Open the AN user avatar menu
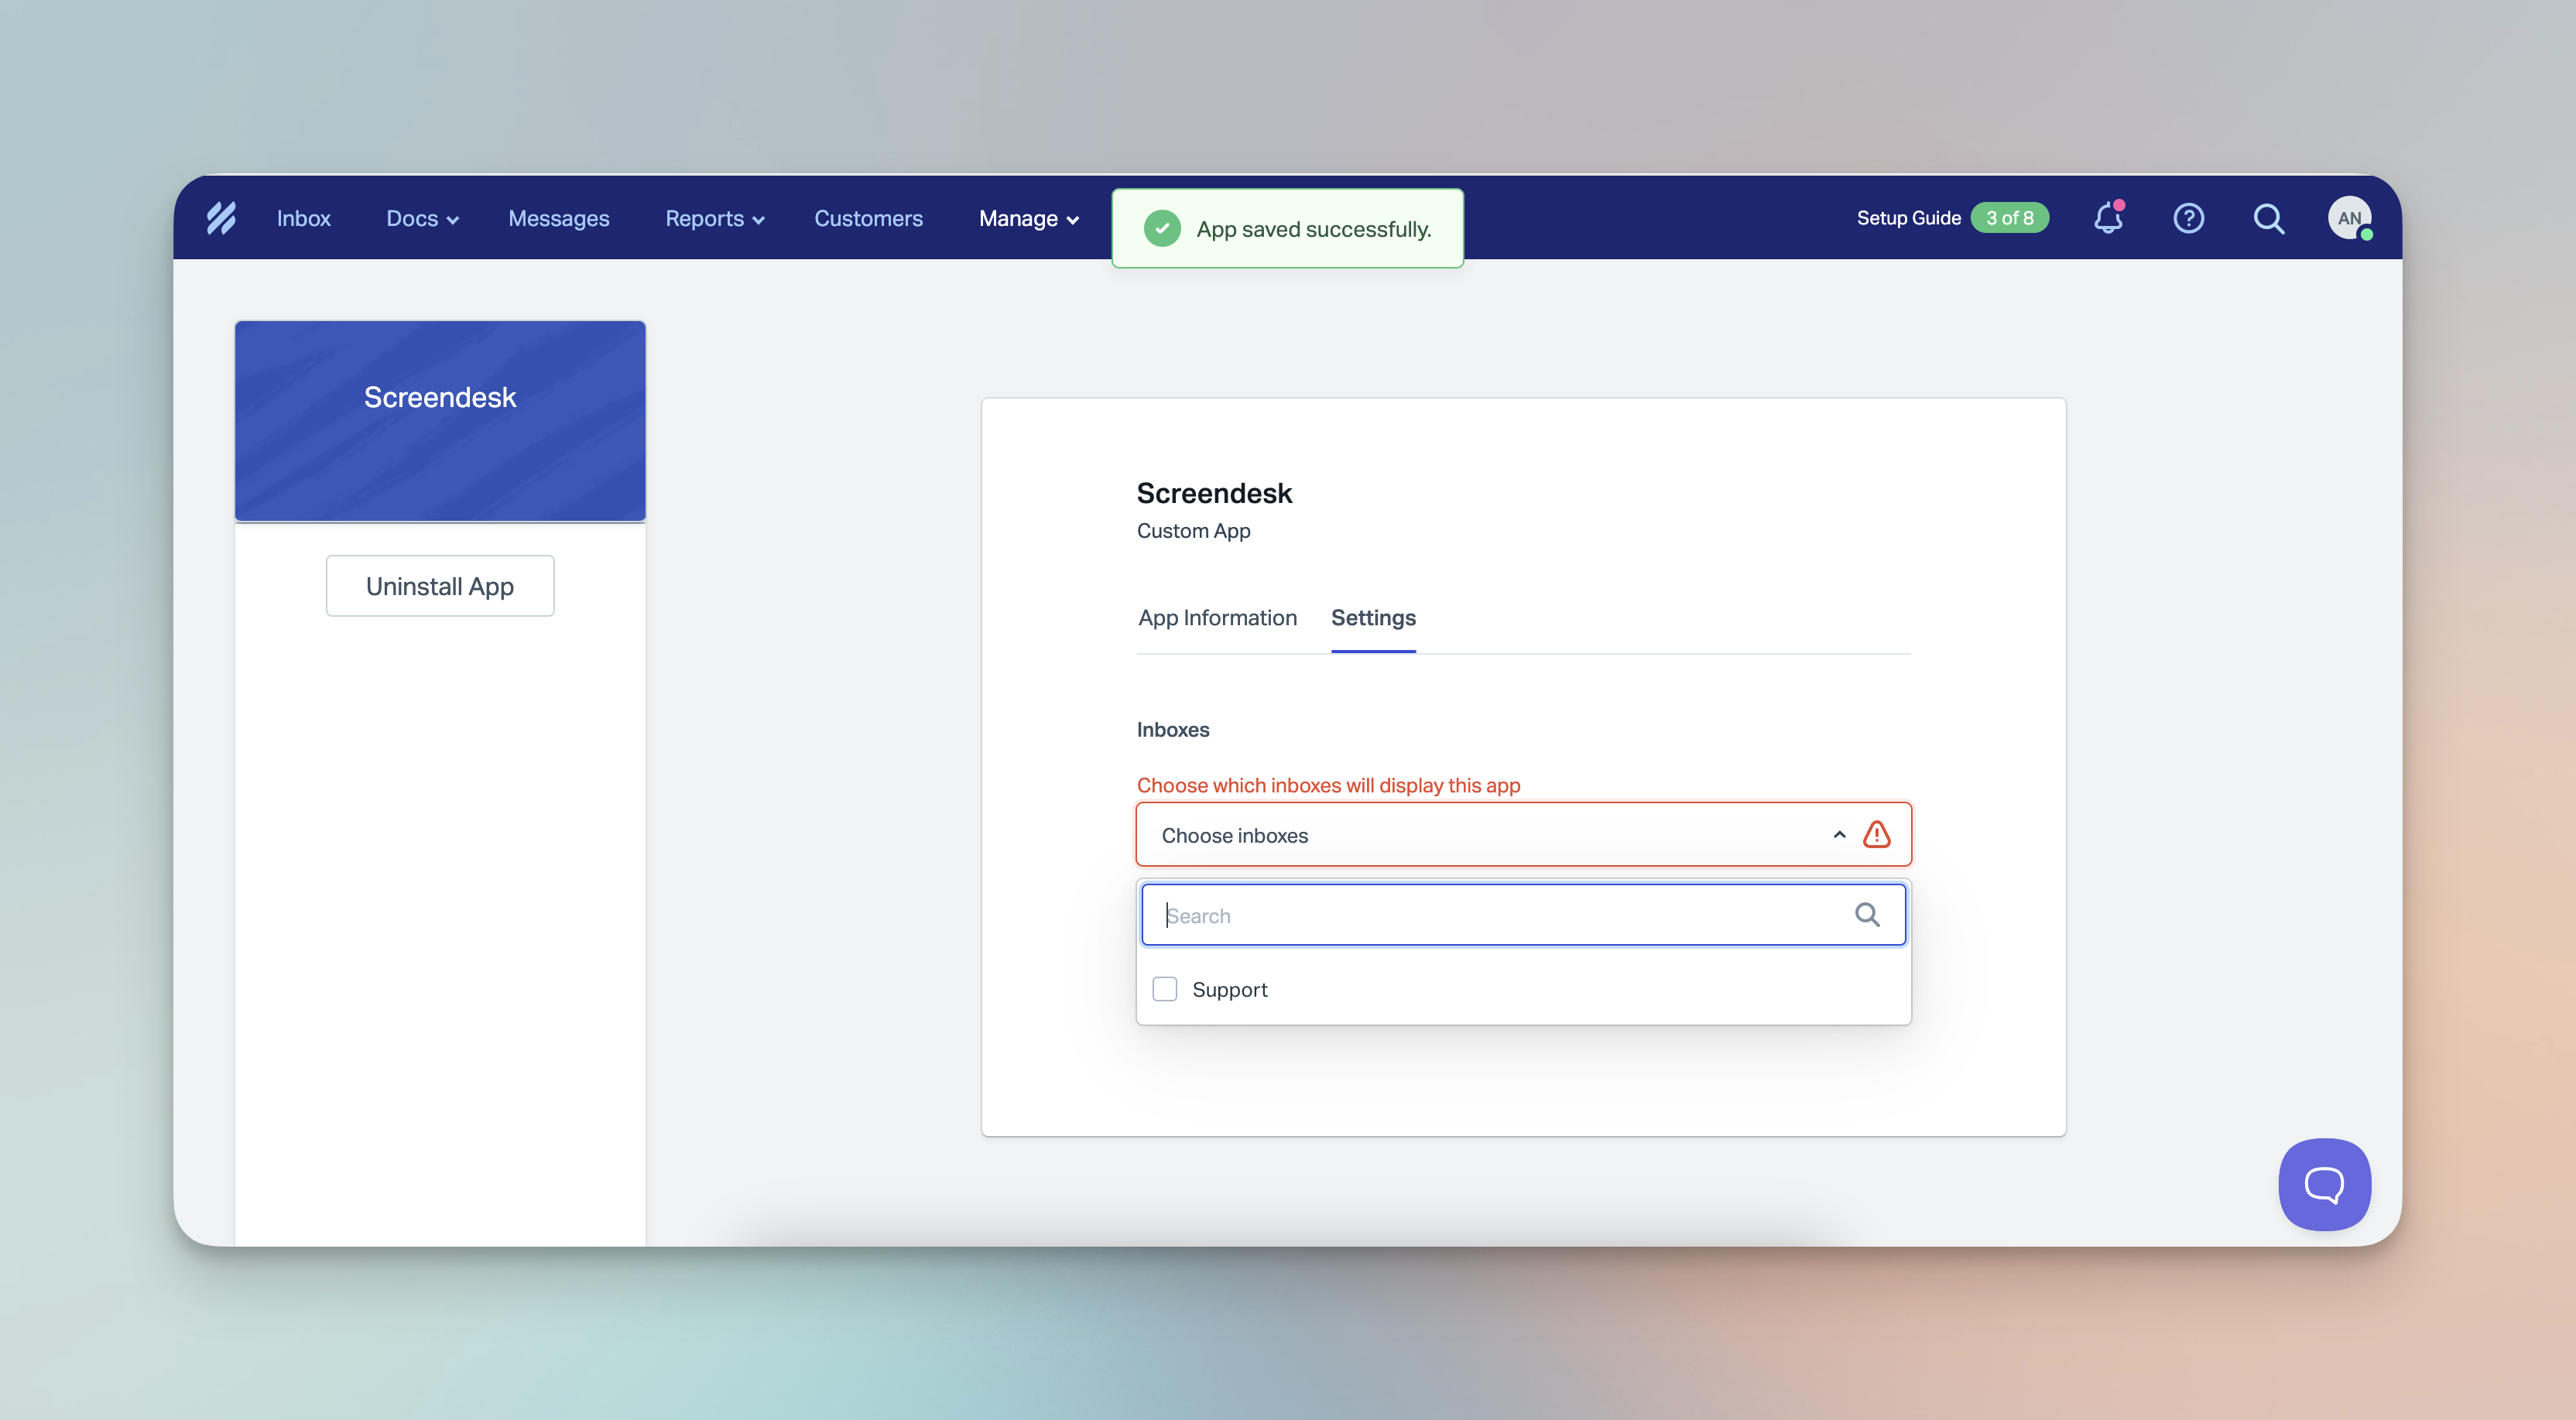This screenshot has width=2576, height=1420. point(2349,218)
